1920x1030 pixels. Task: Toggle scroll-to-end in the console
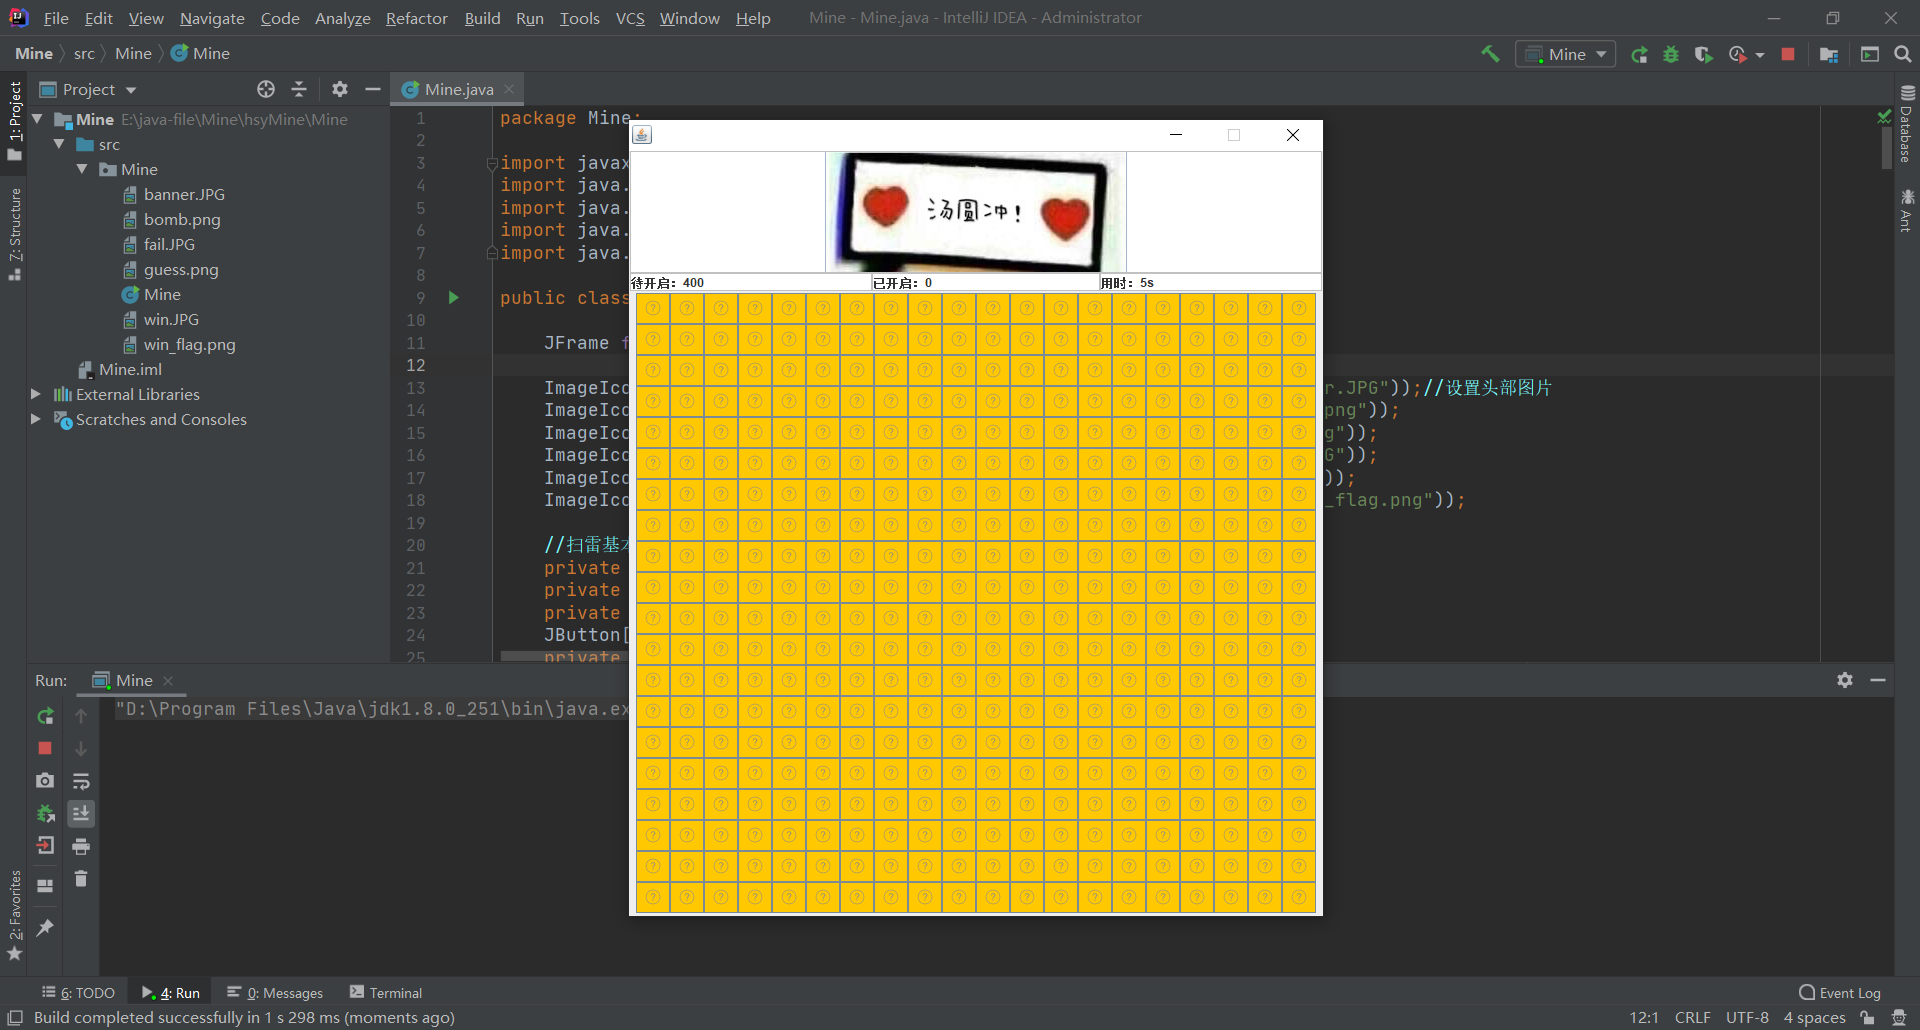pos(81,813)
